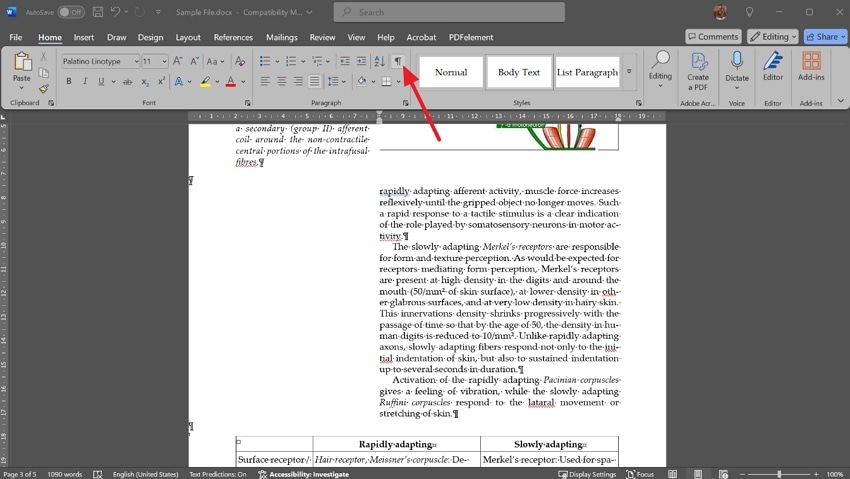Switch to the Design tab

pos(150,37)
